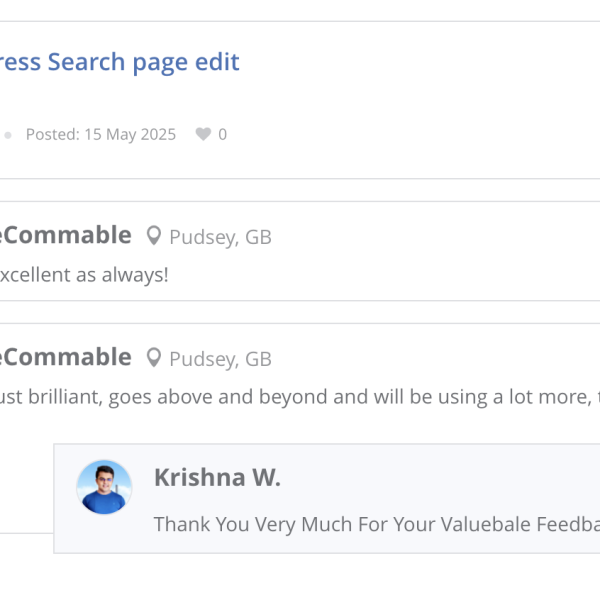Image resolution: width=600 pixels, height=600 pixels.
Task: Click the location pin icon in first review
Action: [153, 236]
